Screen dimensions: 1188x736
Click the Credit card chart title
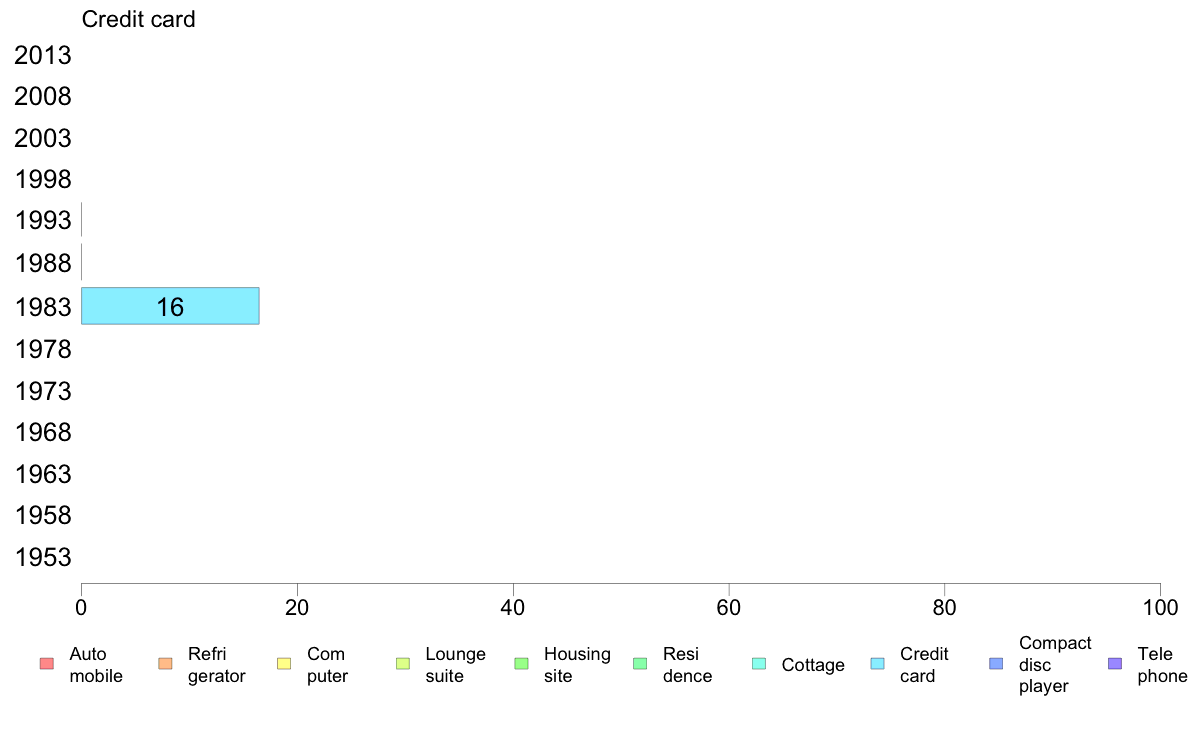tap(139, 19)
